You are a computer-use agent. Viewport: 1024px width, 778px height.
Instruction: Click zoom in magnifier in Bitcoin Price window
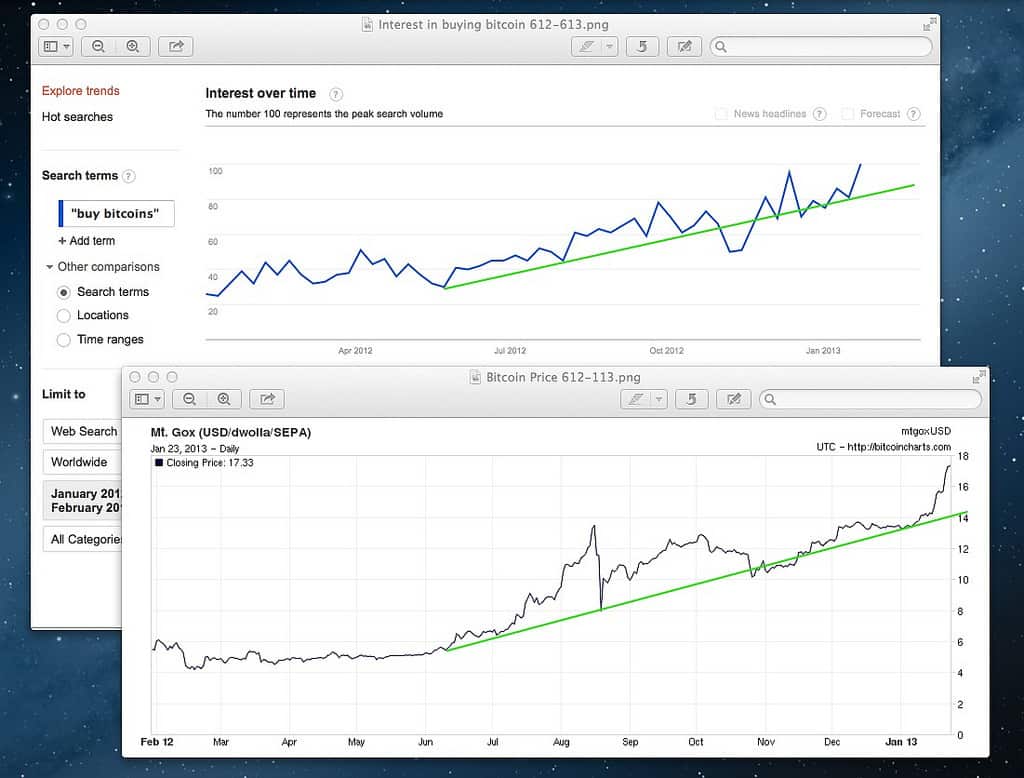[x=224, y=399]
